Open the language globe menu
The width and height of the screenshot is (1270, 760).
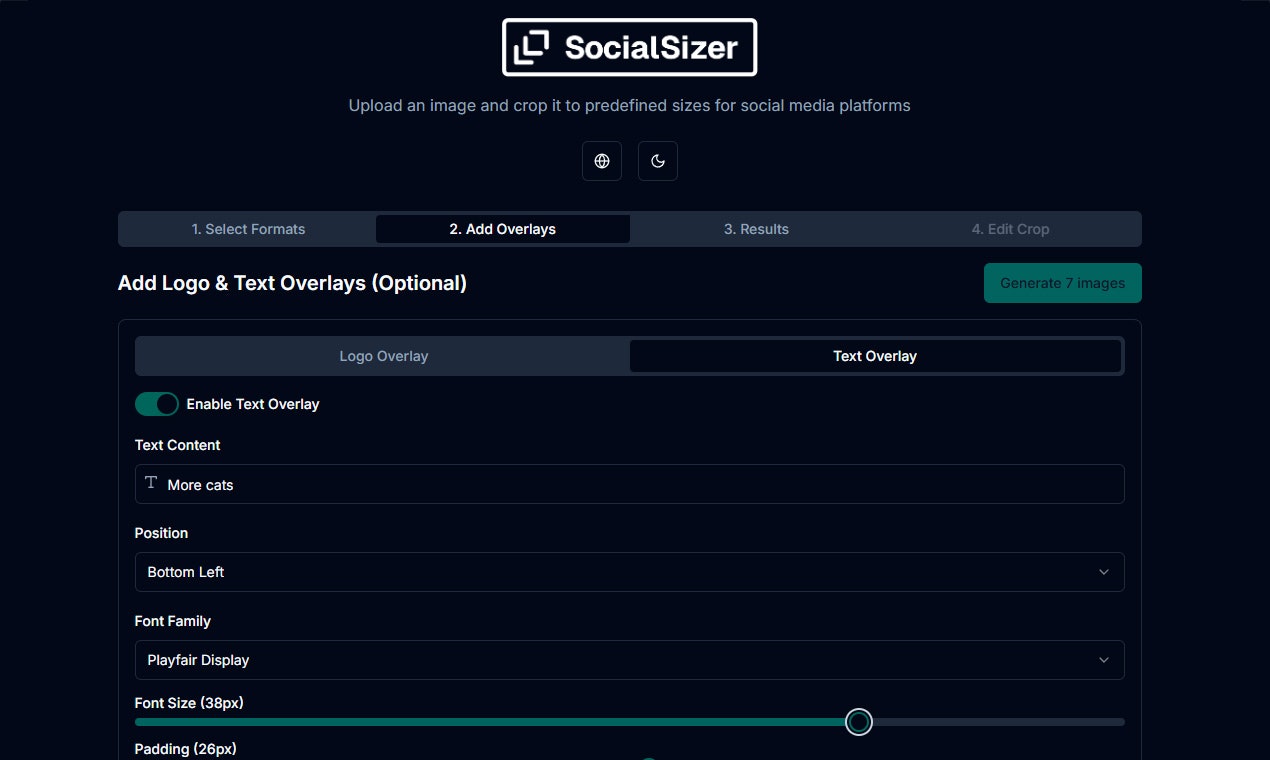click(x=602, y=161)
